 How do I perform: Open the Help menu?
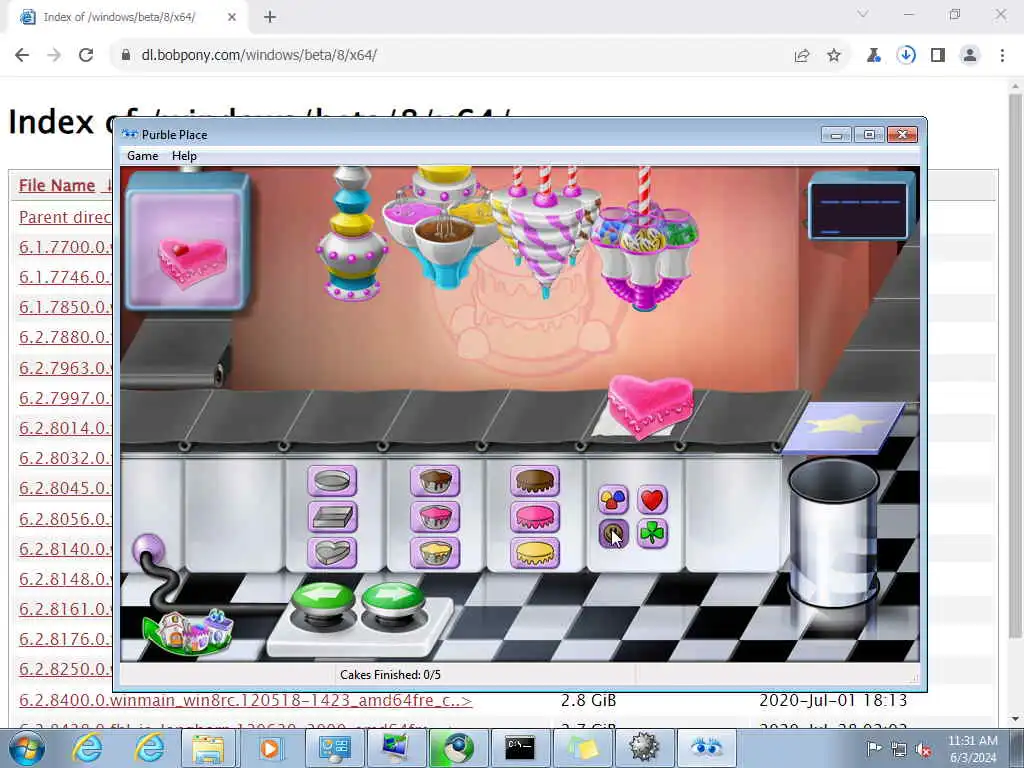(184, 155)
